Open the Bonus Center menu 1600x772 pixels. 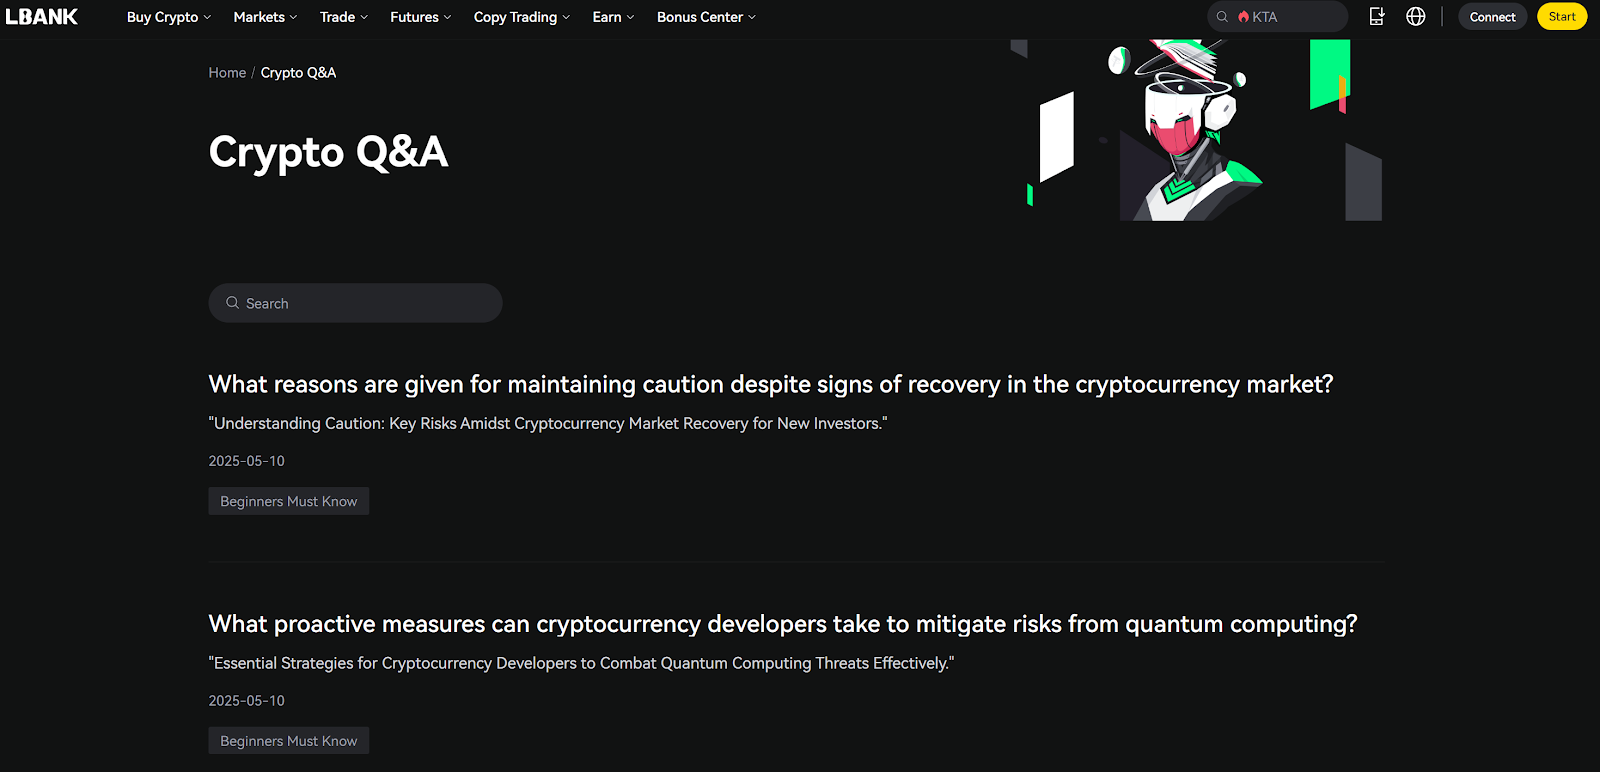706,17
